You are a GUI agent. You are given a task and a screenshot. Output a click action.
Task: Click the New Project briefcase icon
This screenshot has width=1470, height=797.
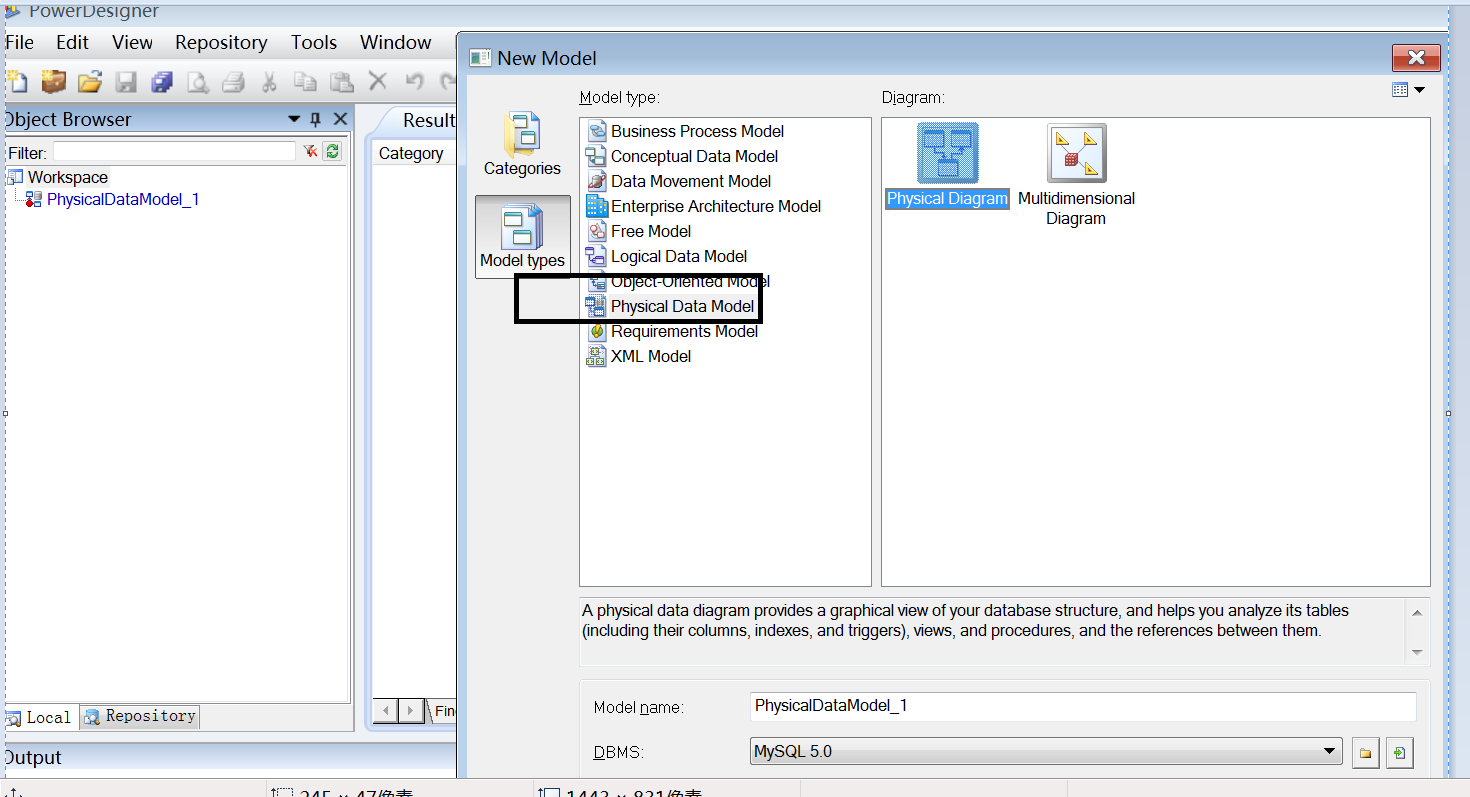click(53, 81)
